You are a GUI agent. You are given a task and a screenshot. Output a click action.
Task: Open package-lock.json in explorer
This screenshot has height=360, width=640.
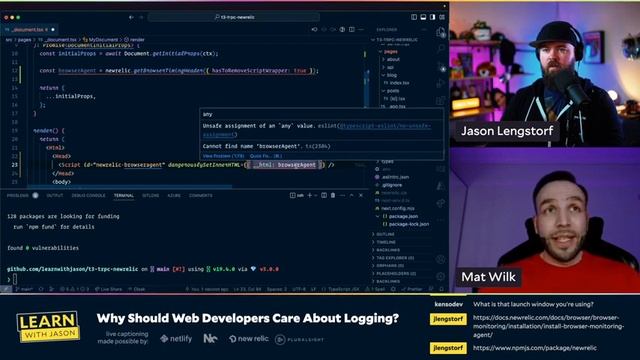pos(405,224)
